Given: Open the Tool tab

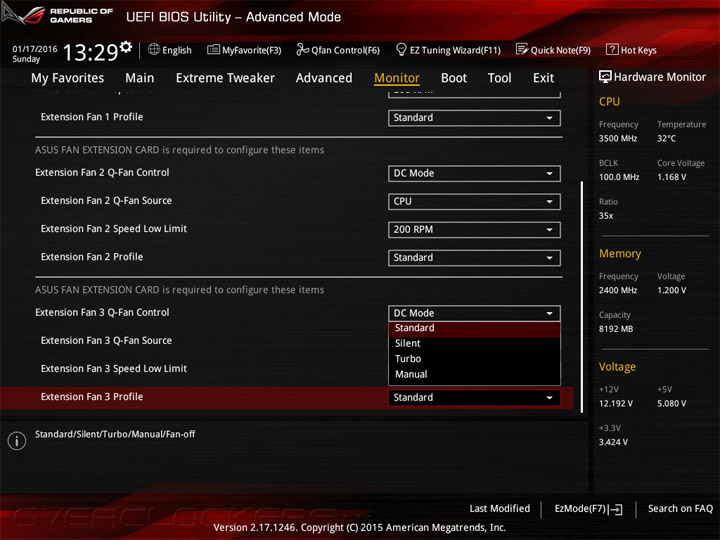Looking at the screenshot, I should [499, 78].
